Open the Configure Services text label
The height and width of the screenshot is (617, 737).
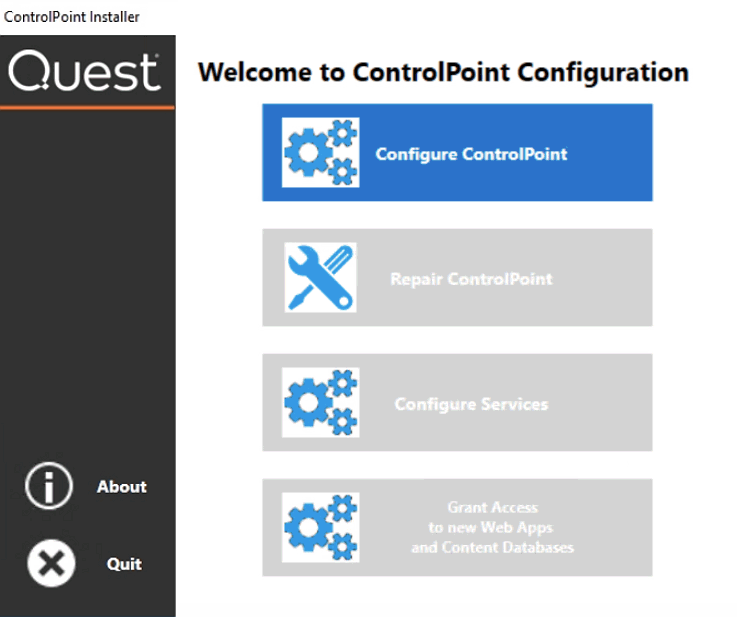point(471,404)
